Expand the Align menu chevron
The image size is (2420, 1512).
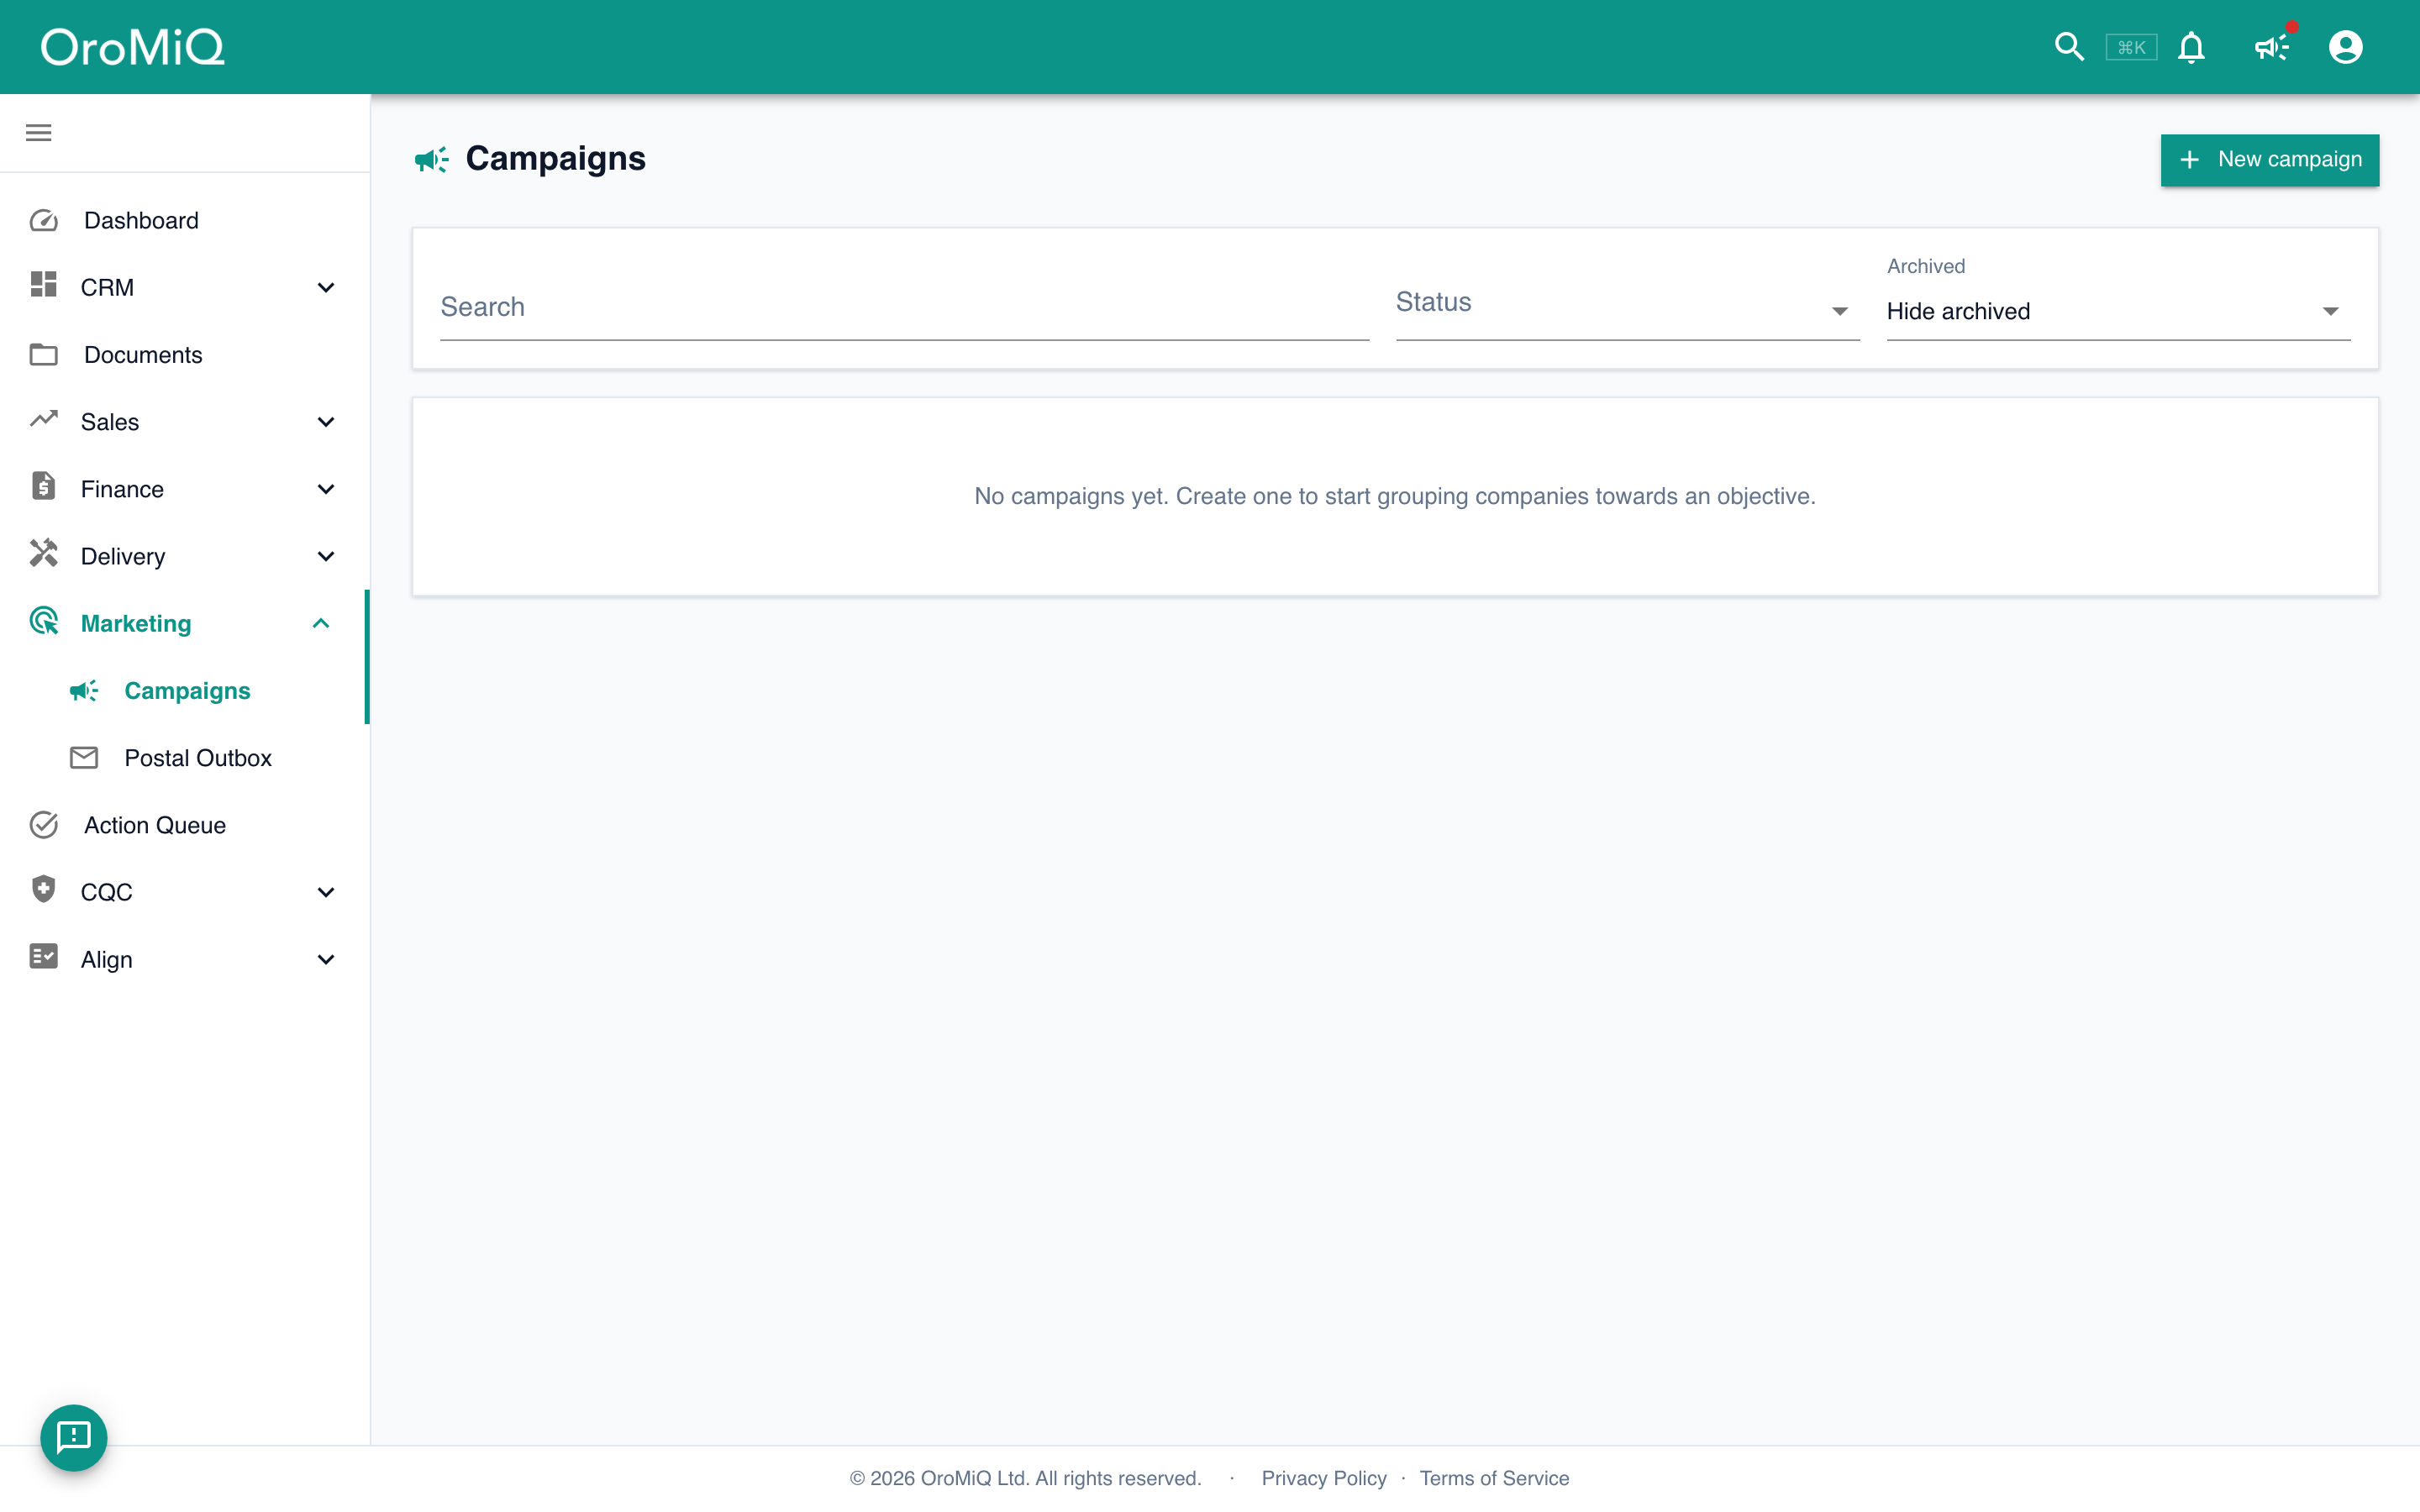tap(326, 959)
